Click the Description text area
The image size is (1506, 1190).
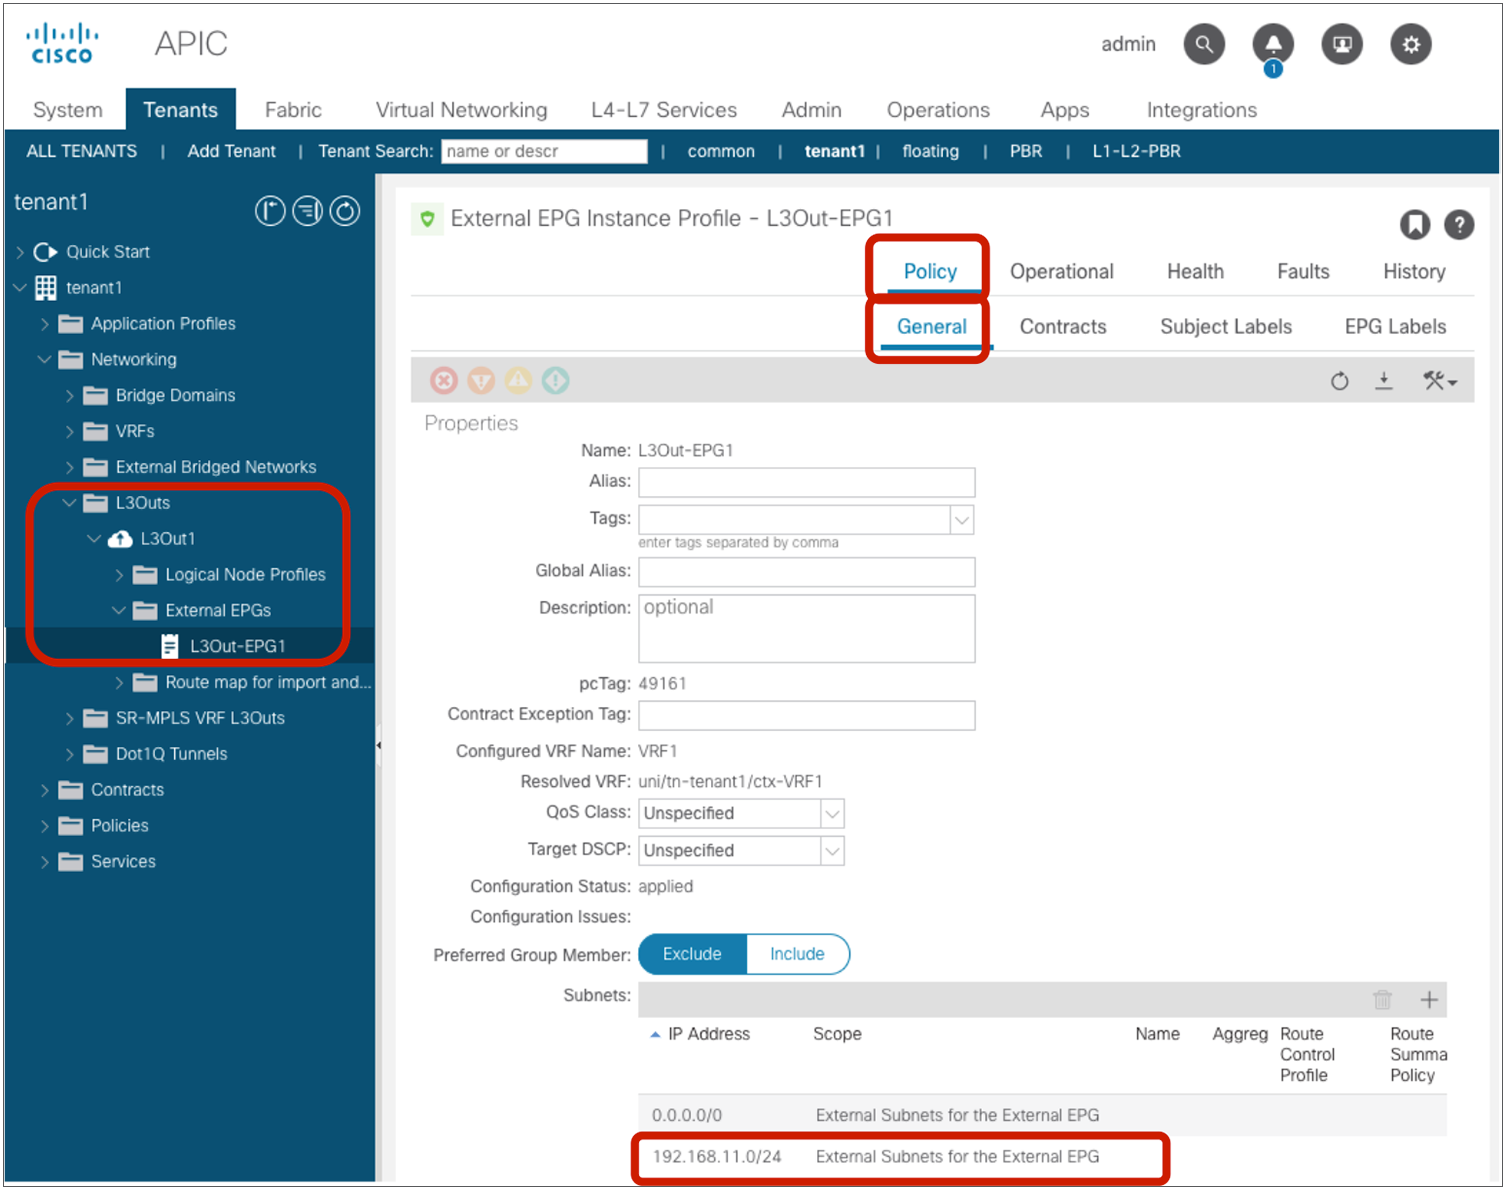pos(806,629)
